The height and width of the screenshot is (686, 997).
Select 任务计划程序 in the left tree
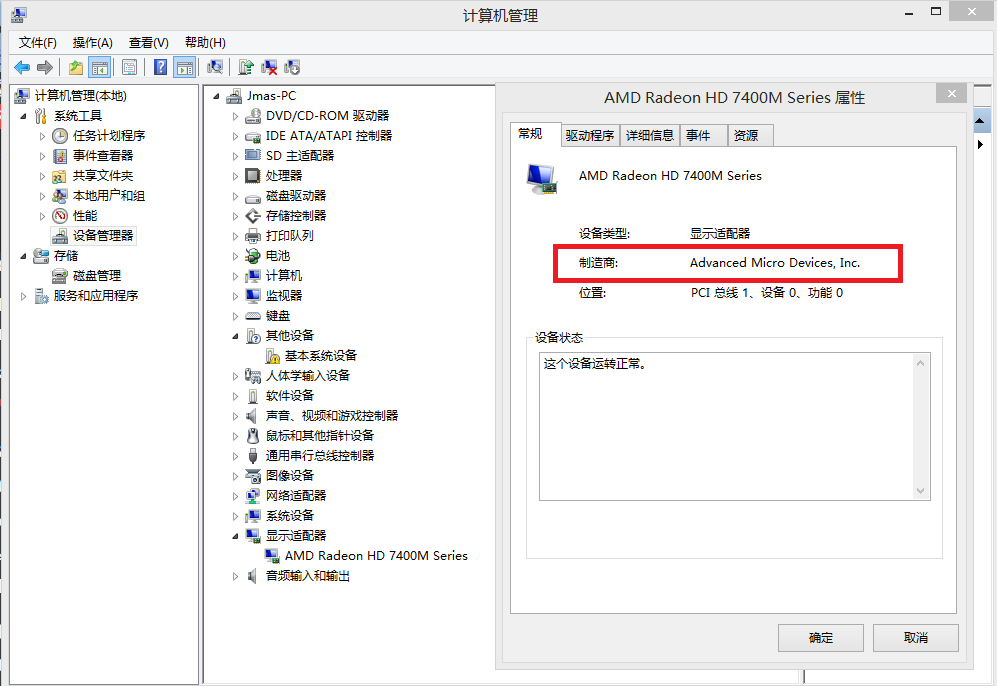[109, 135]
